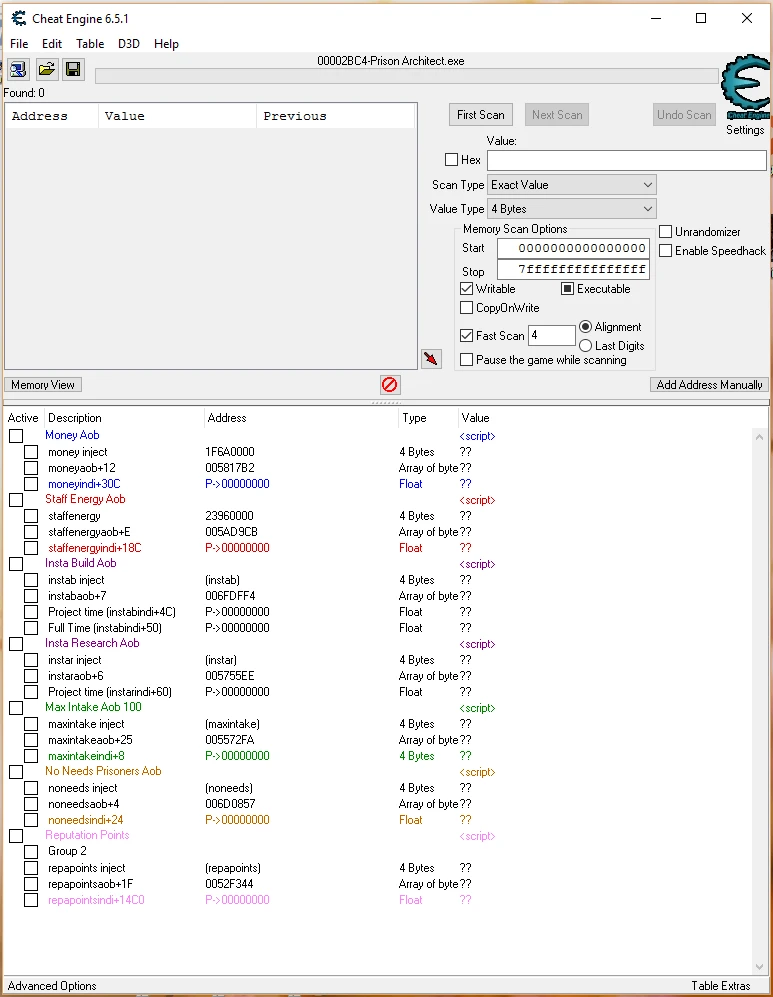Click the Cheat Engine title bar icon
Screen dimensions: 773x997
19,18
